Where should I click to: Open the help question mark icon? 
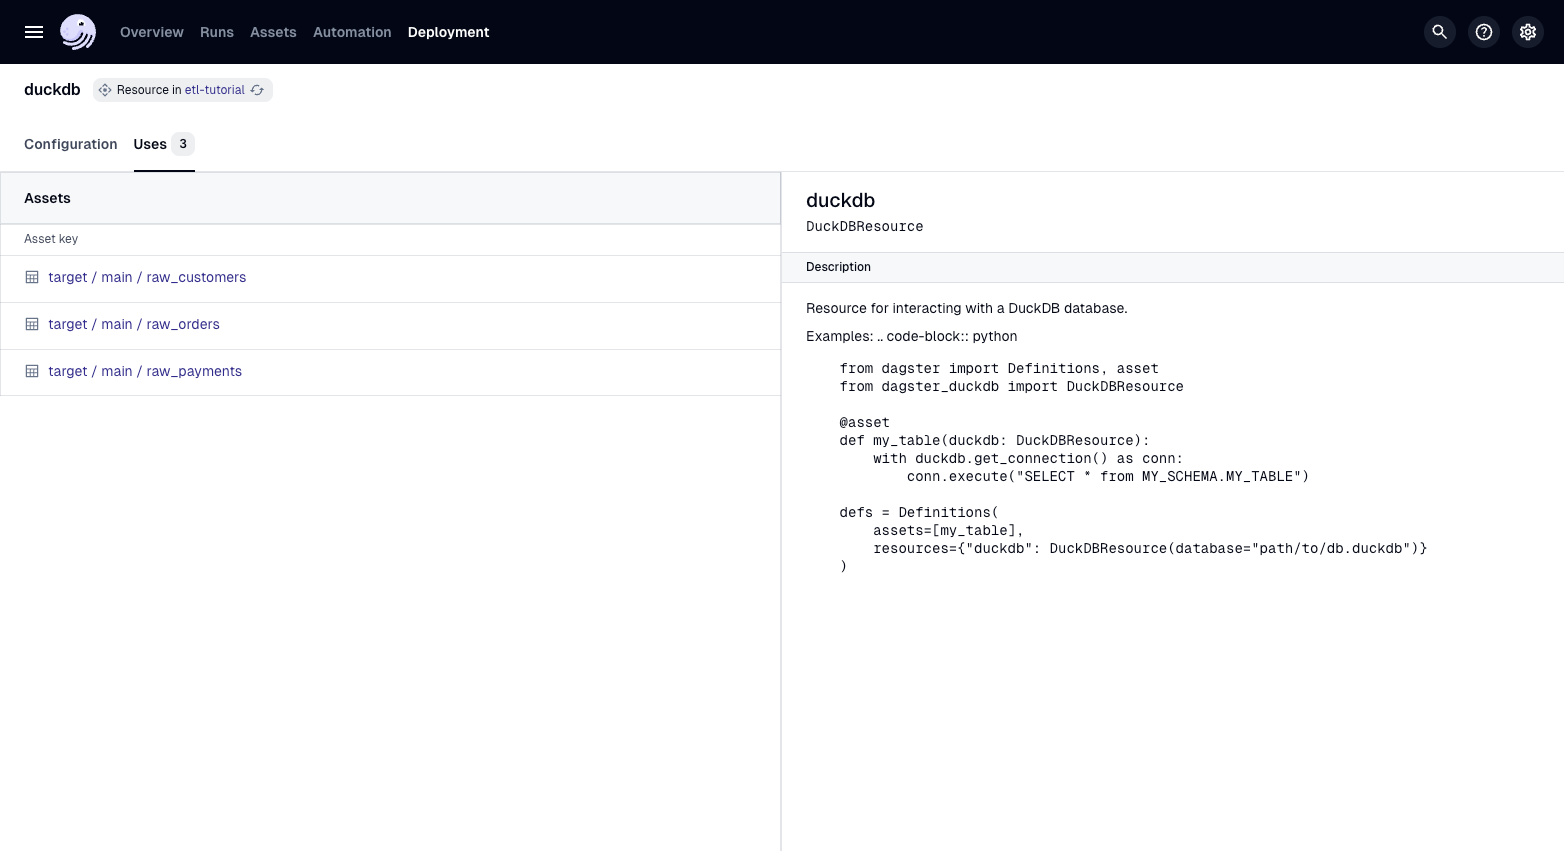(1483, 32)
